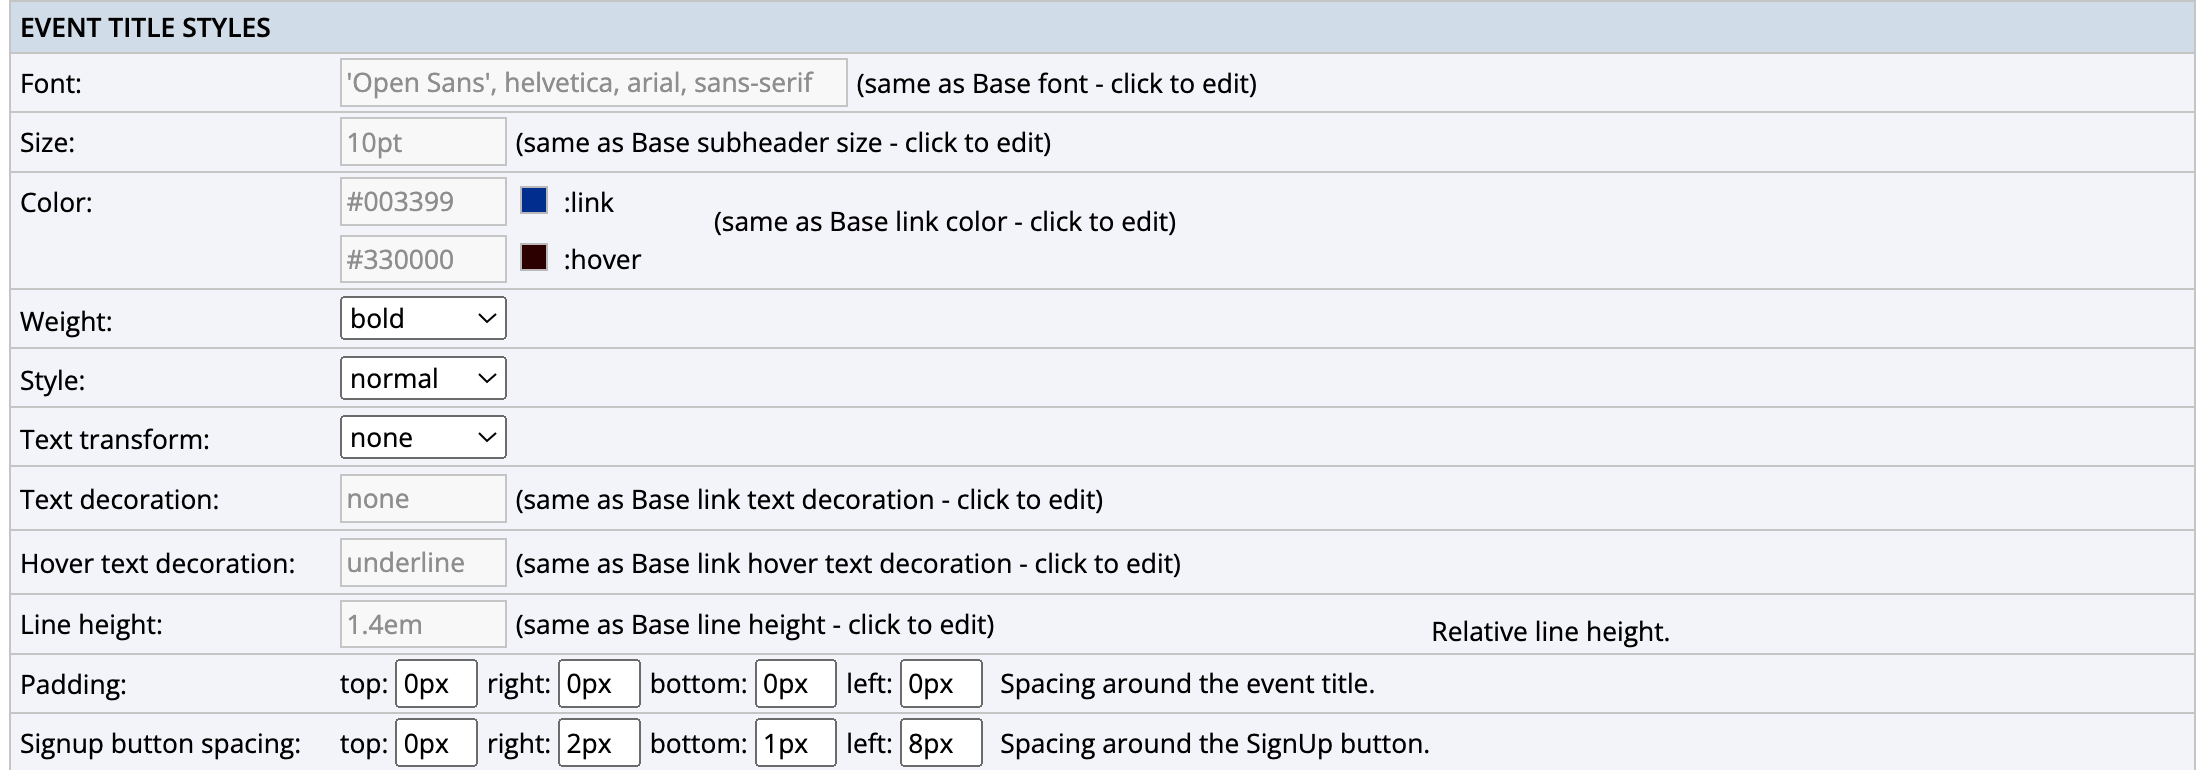
Task: Open the Weight dropdown
Action: [x=423, y=319]
